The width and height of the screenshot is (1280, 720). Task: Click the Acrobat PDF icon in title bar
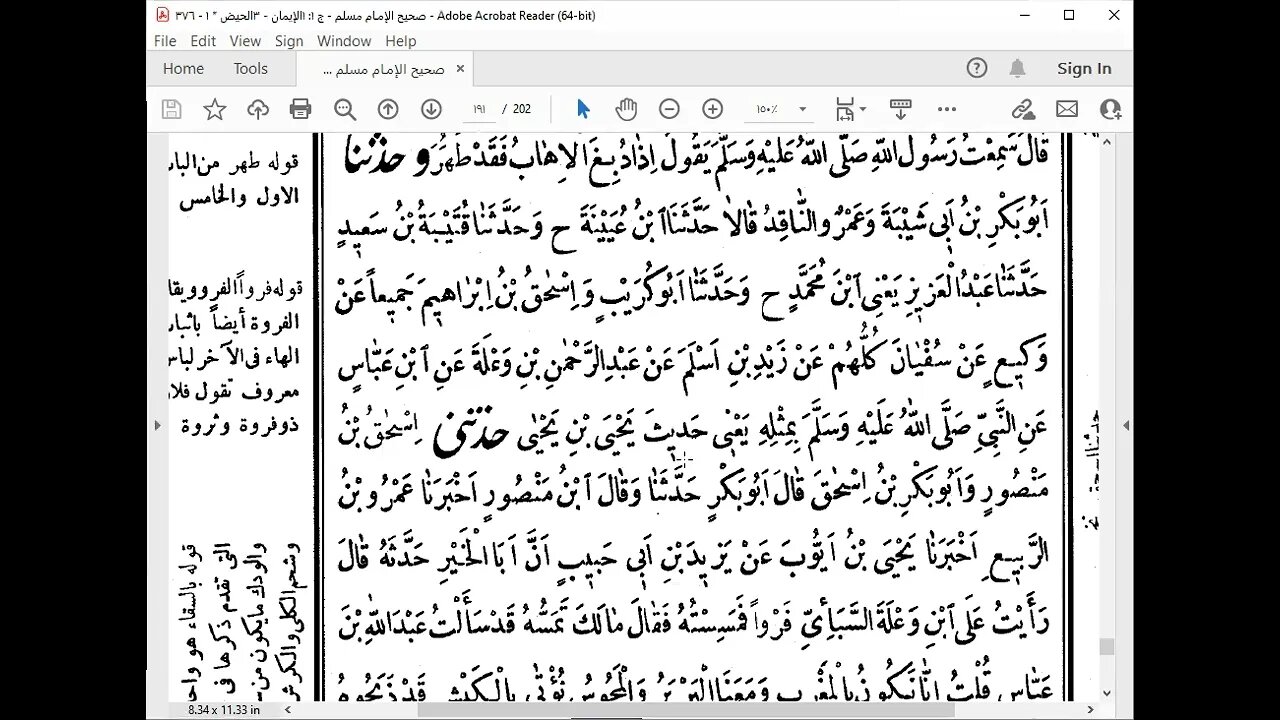point(163,15)
